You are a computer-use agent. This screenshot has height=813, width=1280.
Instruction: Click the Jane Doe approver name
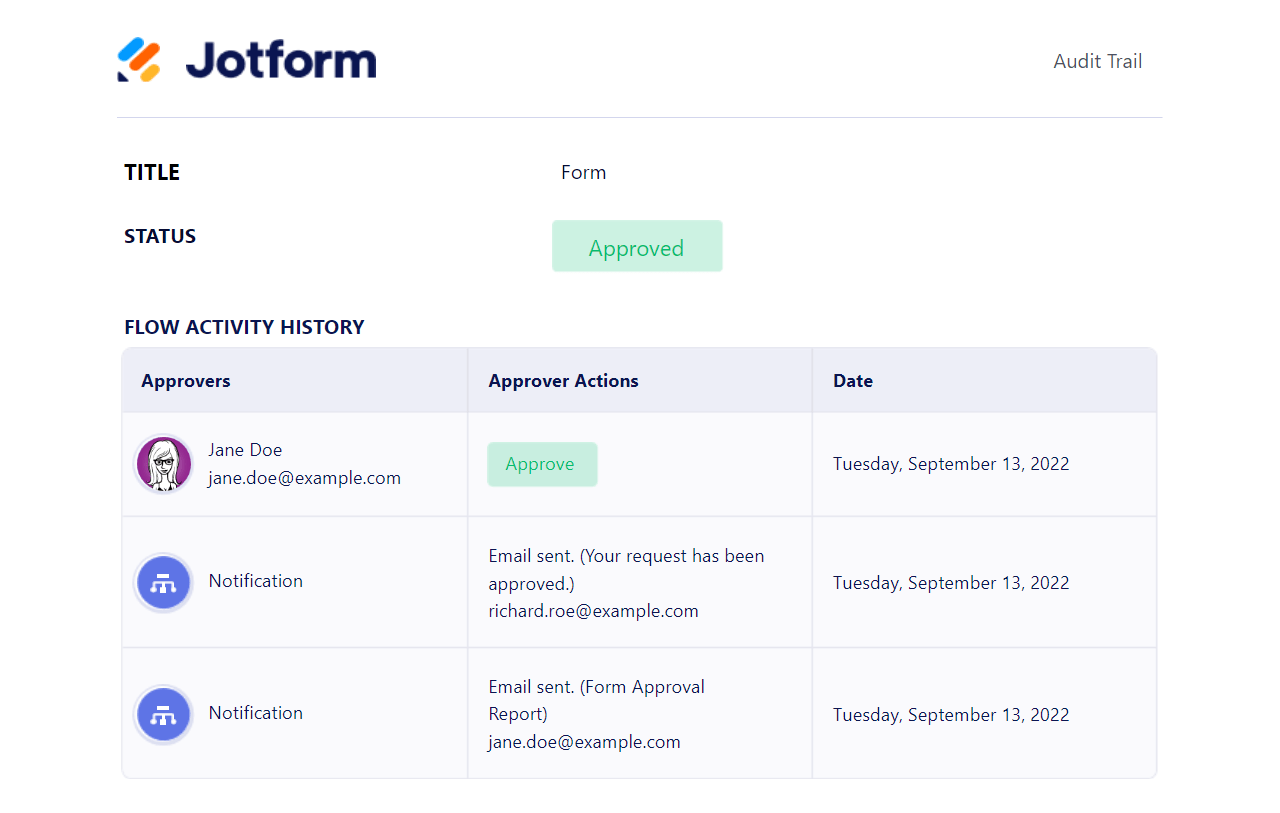tap(245, 450)
